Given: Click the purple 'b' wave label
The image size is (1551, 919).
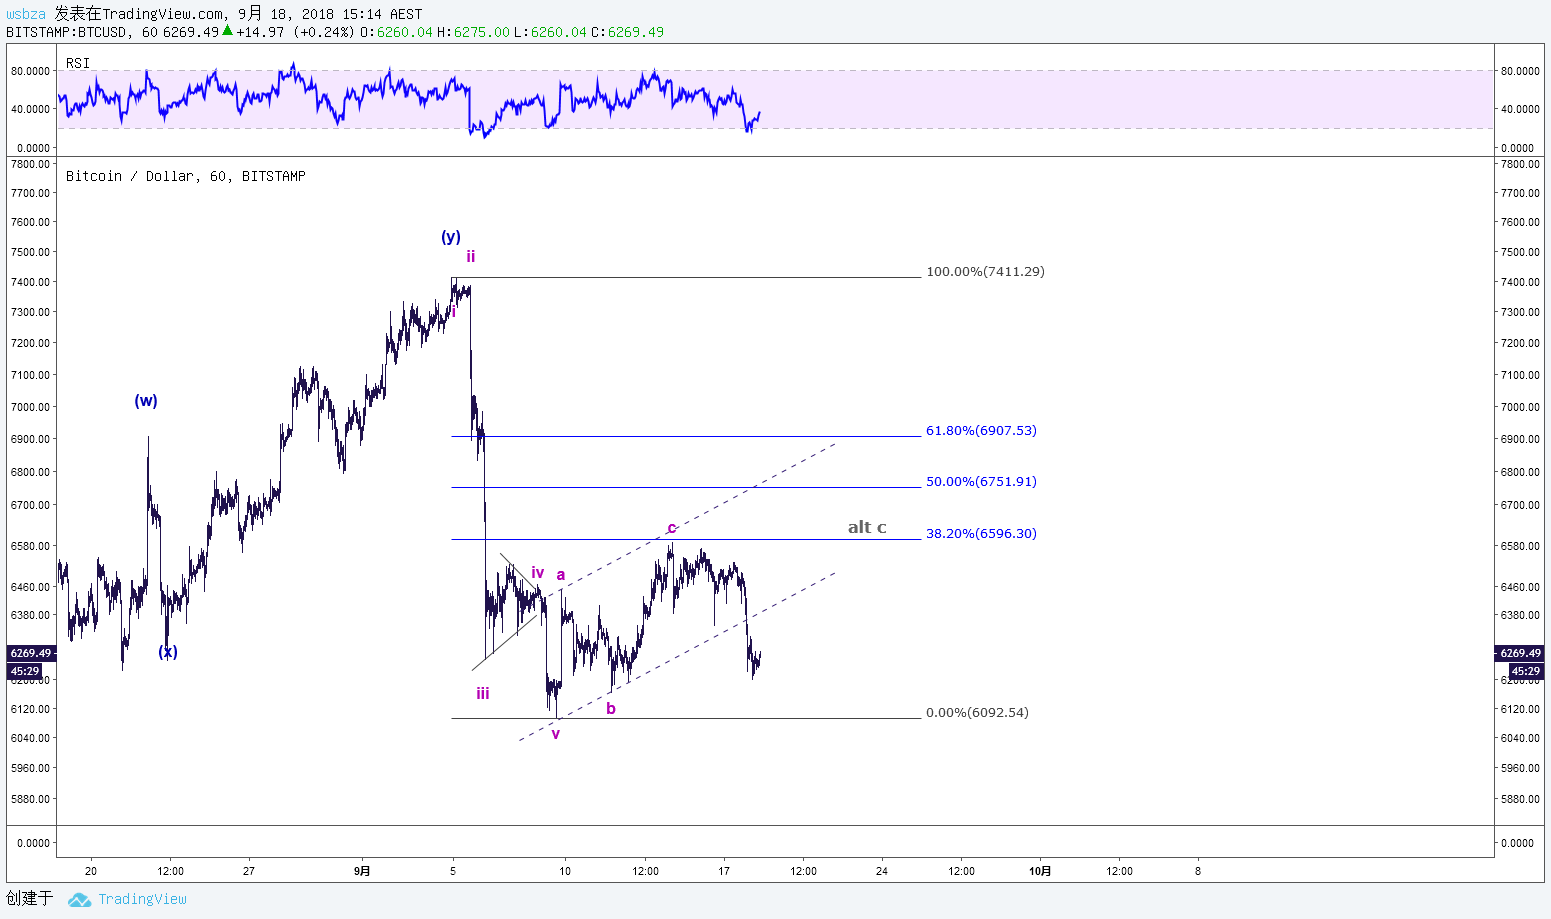Looking at the screenshot, I should tap(611, 709).
